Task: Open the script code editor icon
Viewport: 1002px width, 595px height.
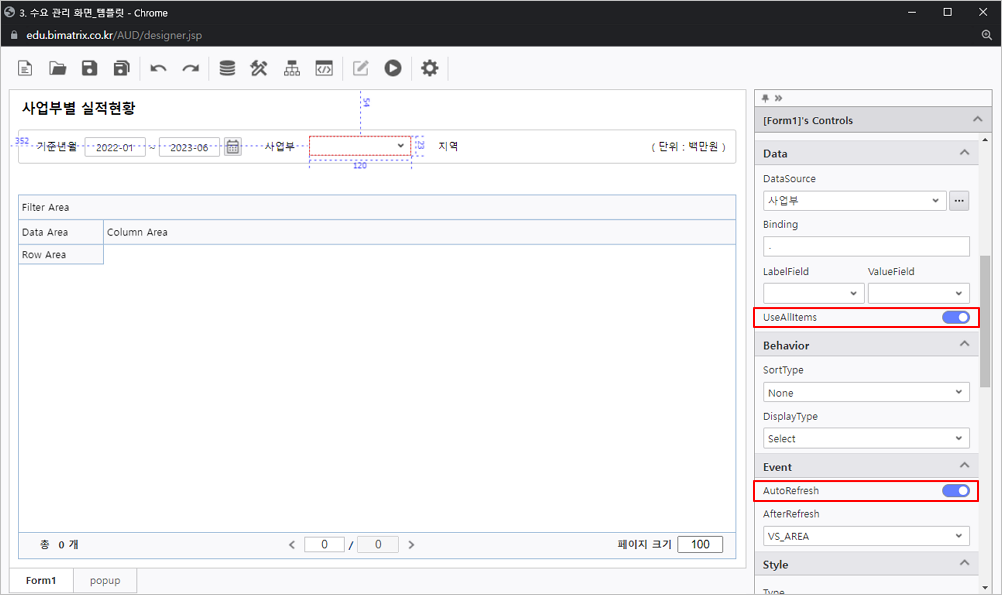Action: click(x=323, y=68)
